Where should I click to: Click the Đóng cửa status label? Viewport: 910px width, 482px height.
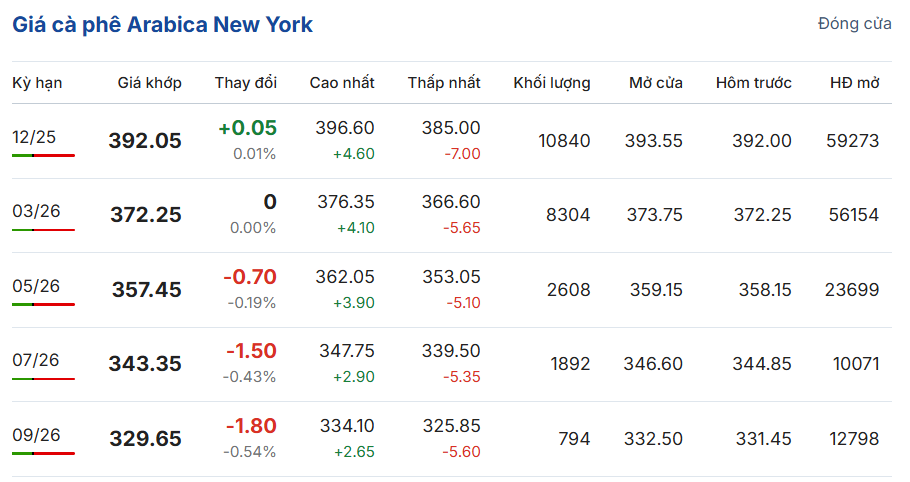click(854, 24)
